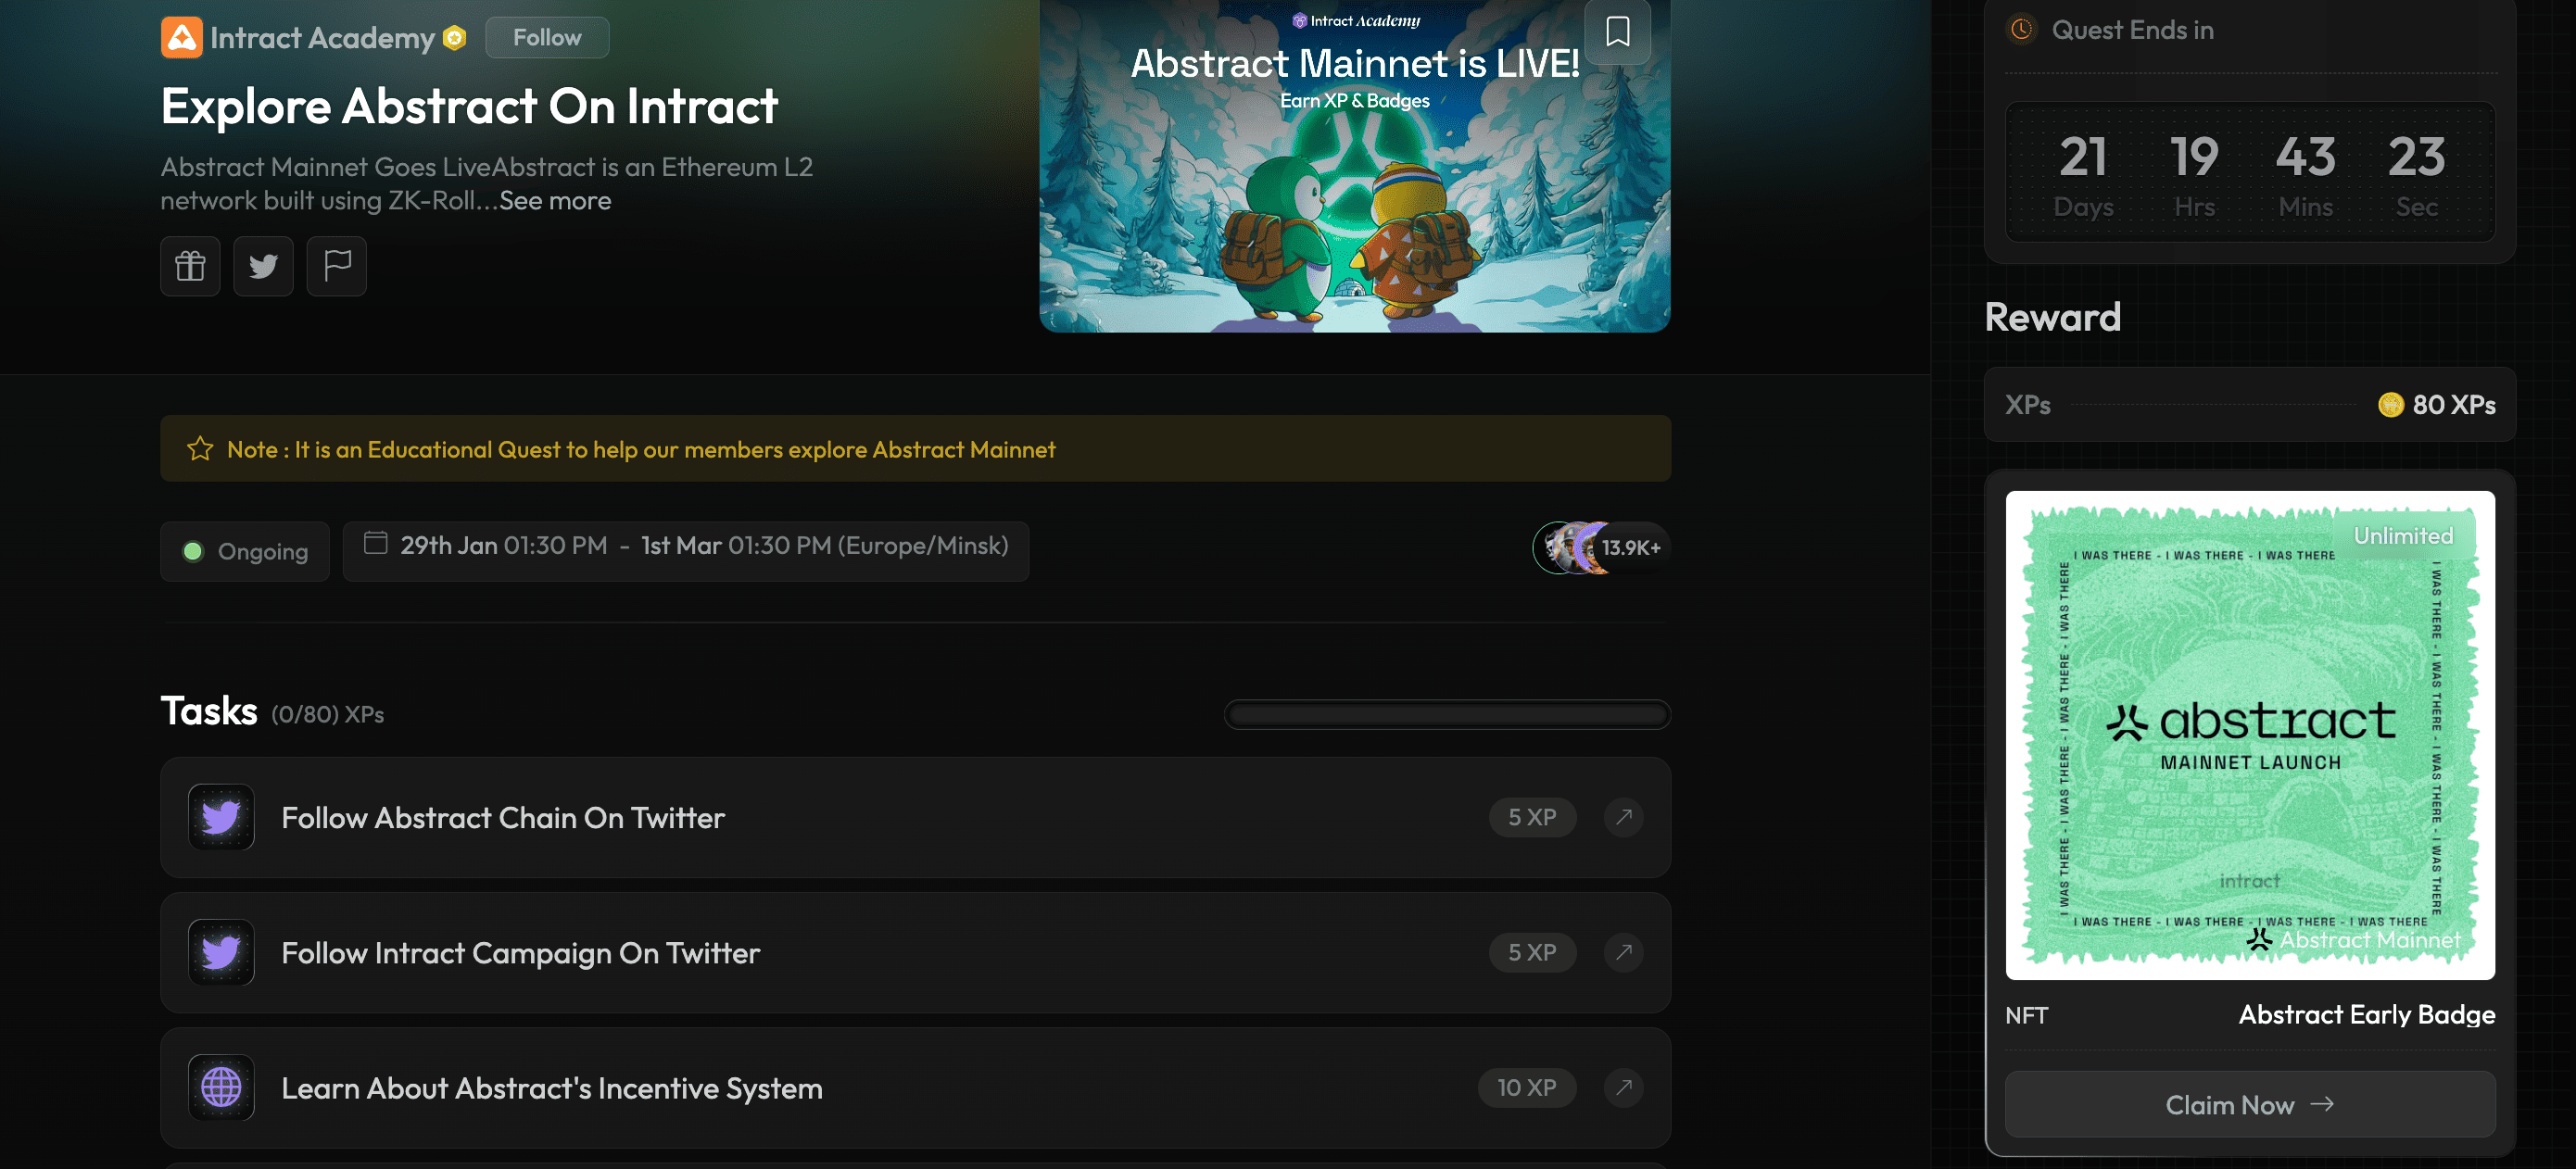This screenshot has height=1169, width=2576.
Task: Click the flag report icon button
Action: [336, 266]
